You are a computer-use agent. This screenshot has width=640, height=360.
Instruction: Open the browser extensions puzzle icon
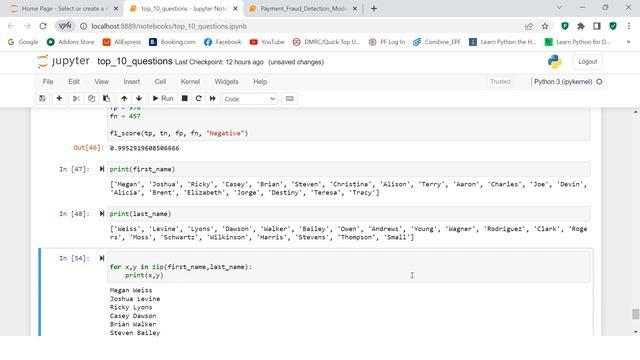pos(581,26)
